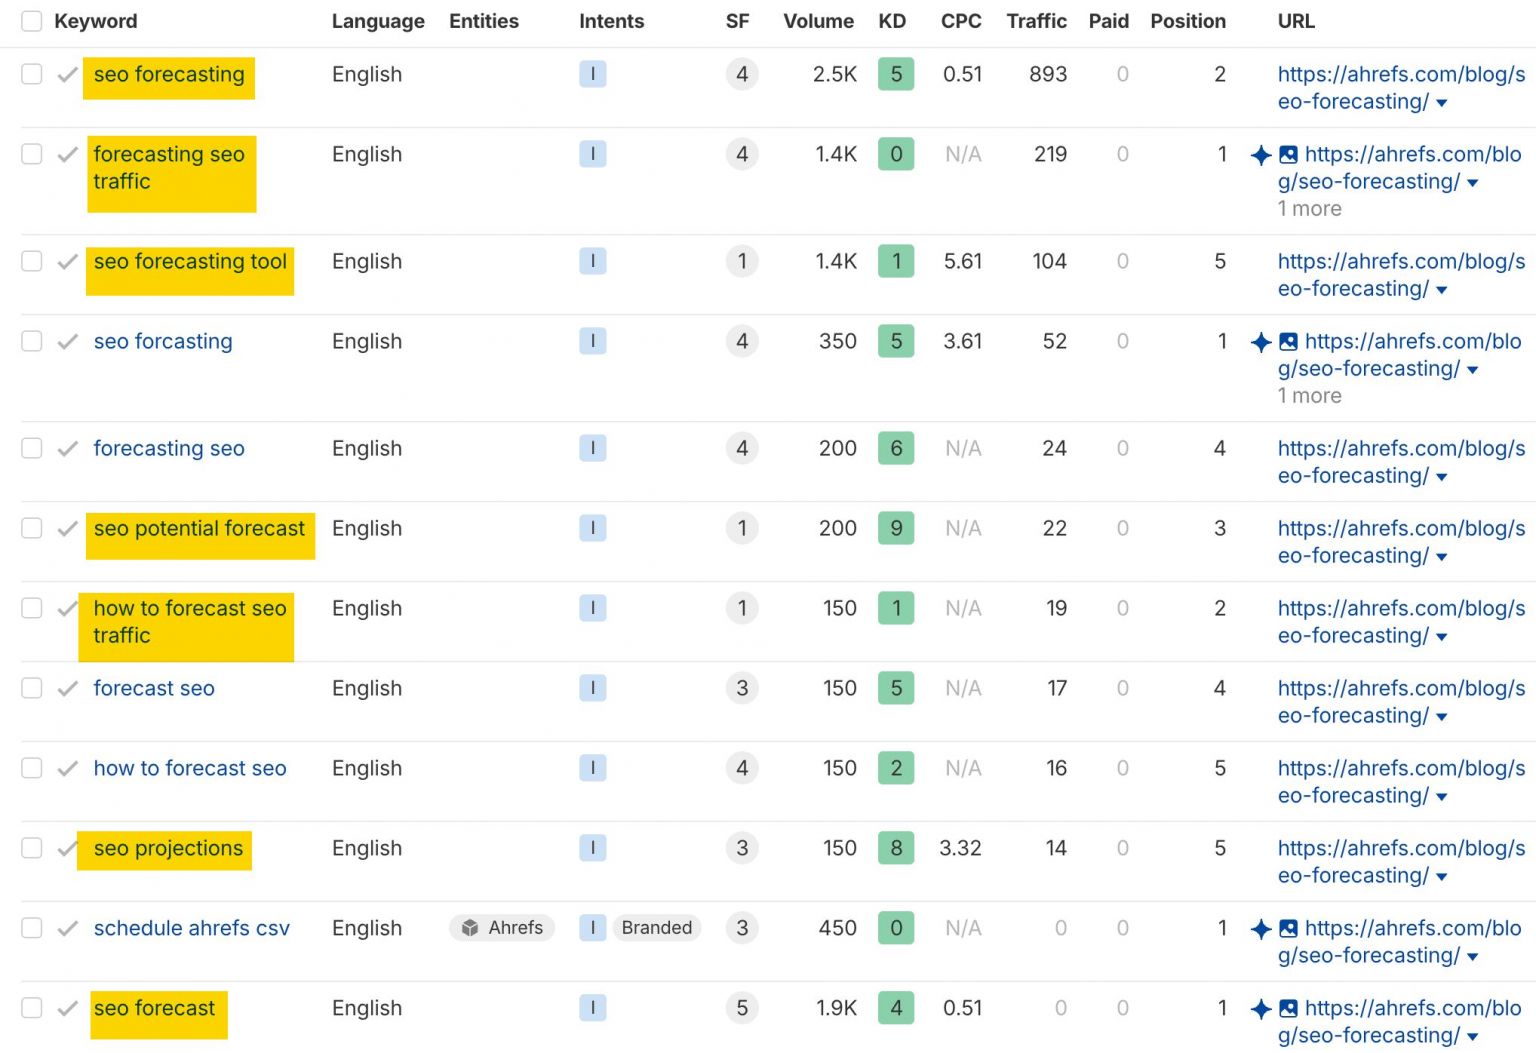Open the keyword link forecast seo

pos(153,688)
